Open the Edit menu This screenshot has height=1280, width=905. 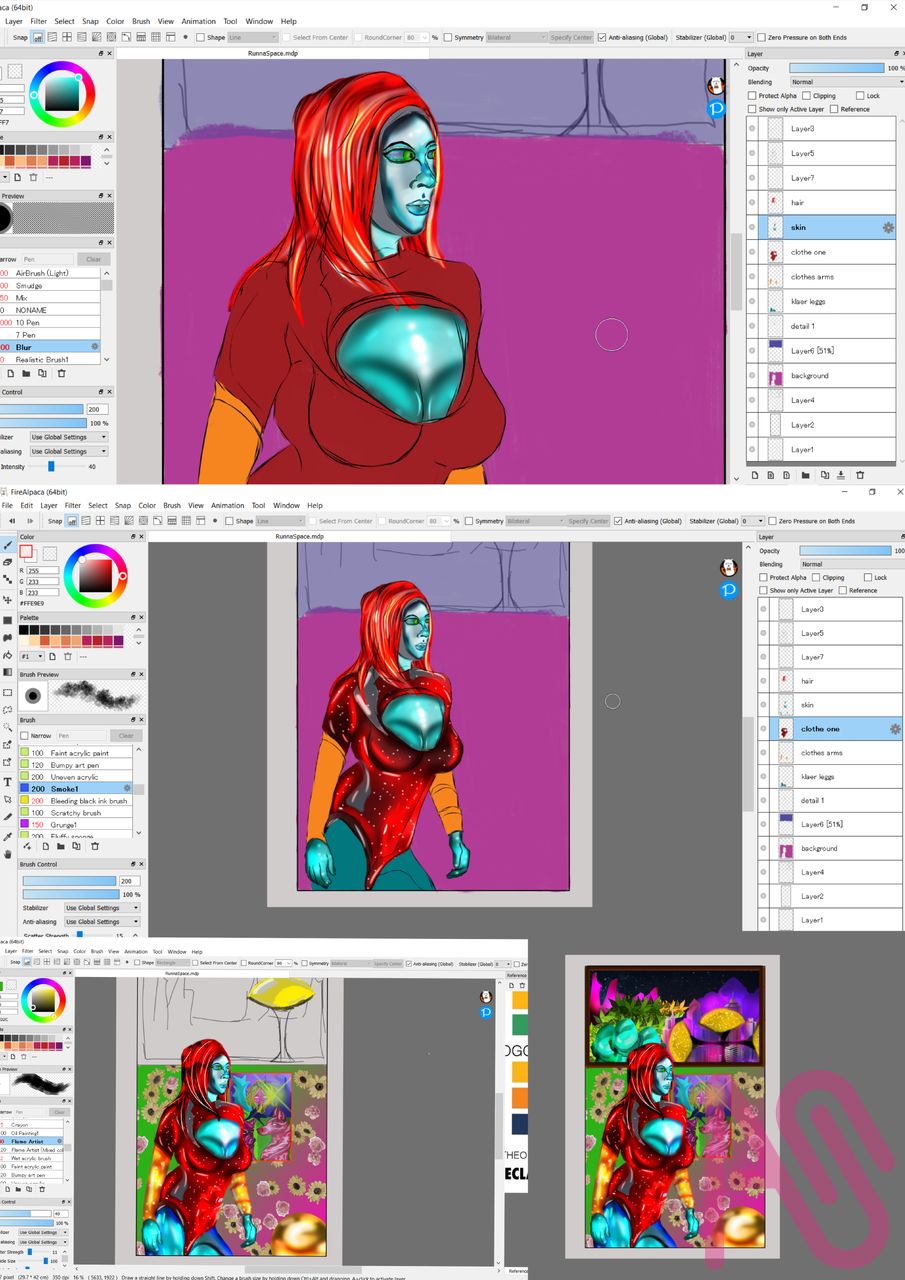(26, 505)
